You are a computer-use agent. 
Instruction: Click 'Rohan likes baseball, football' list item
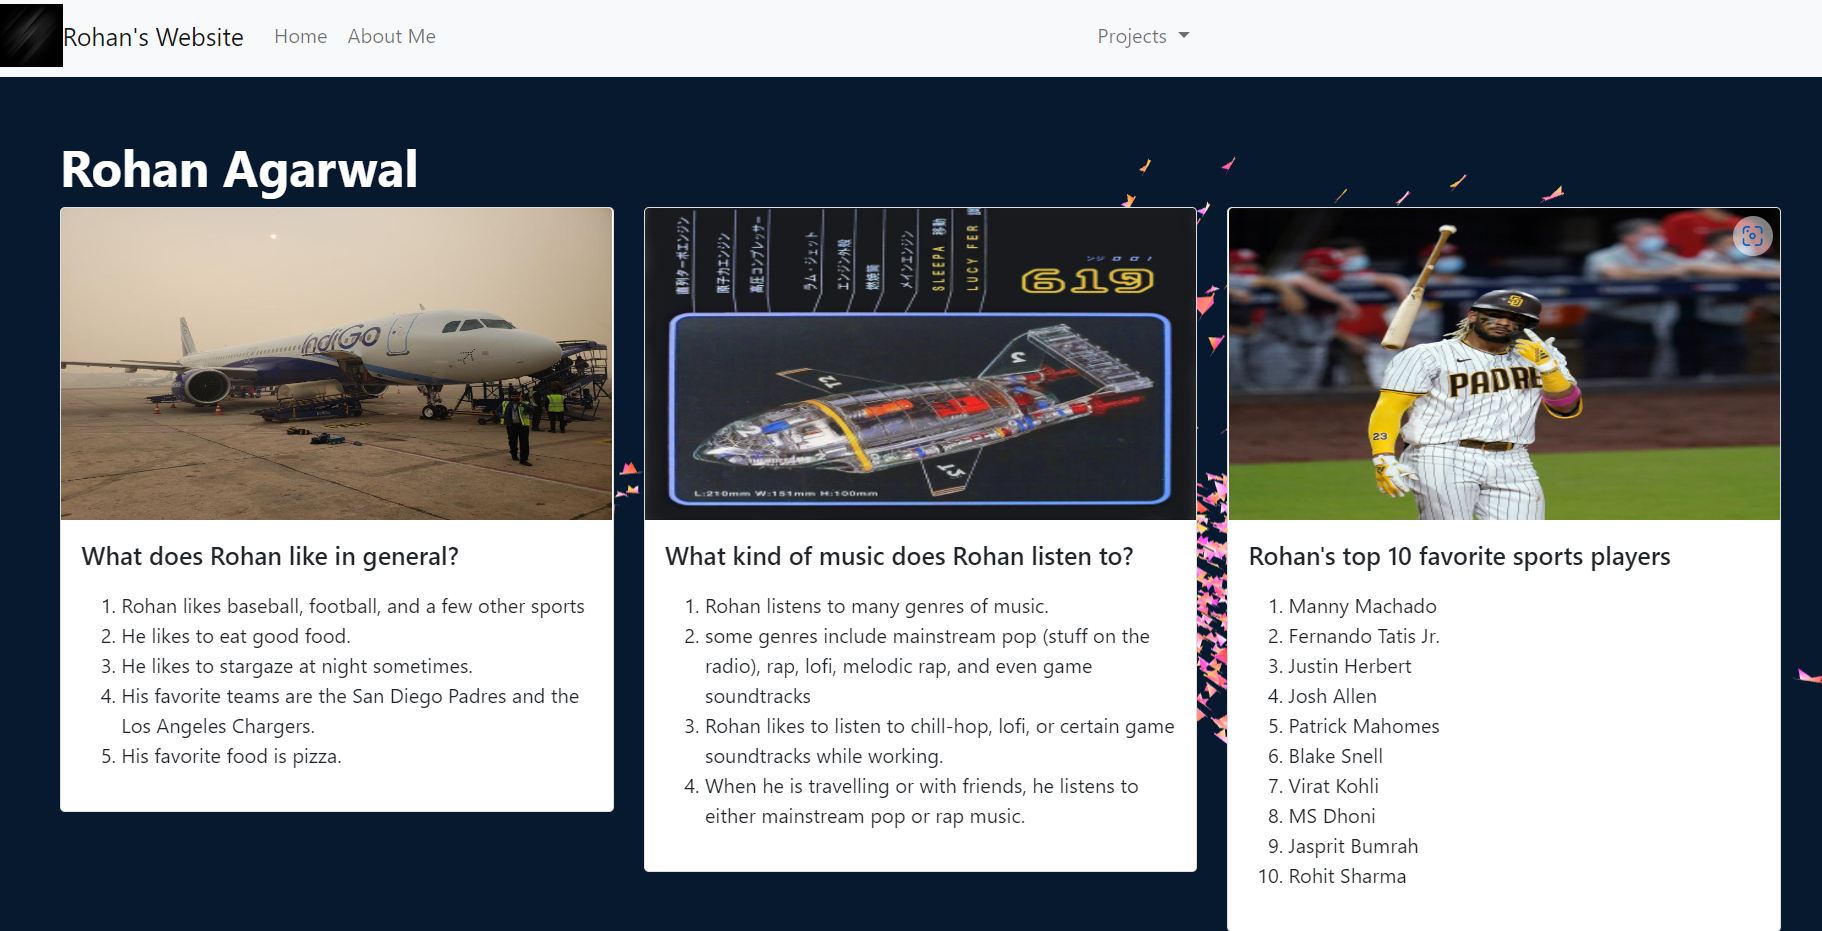[x=353, y=606]
